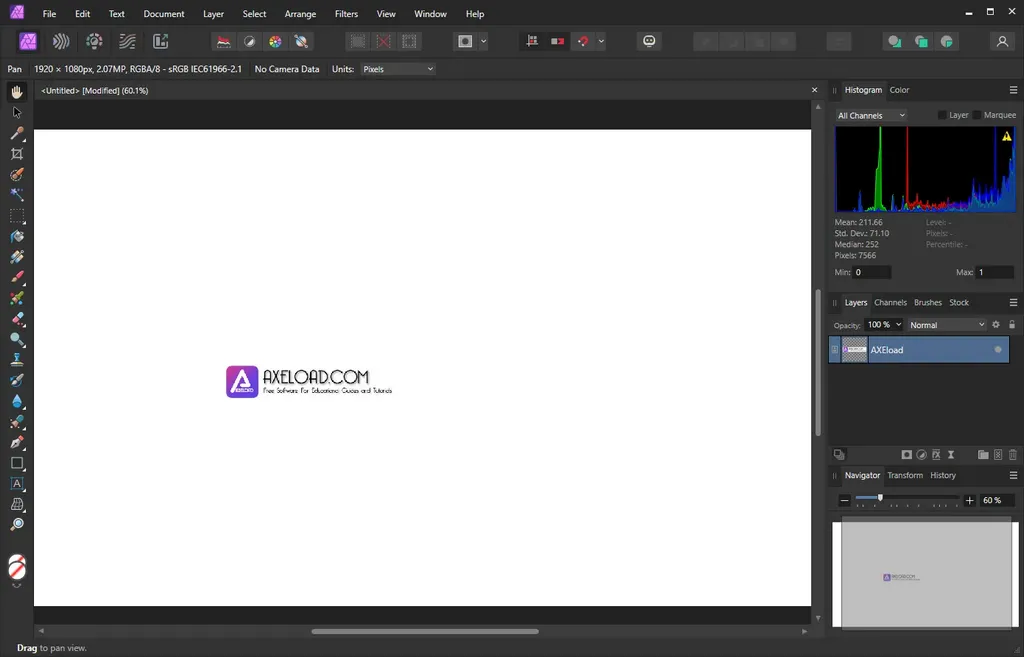
Task: Expand the Quick Mask options arrow
Action: tap(483, 41)
